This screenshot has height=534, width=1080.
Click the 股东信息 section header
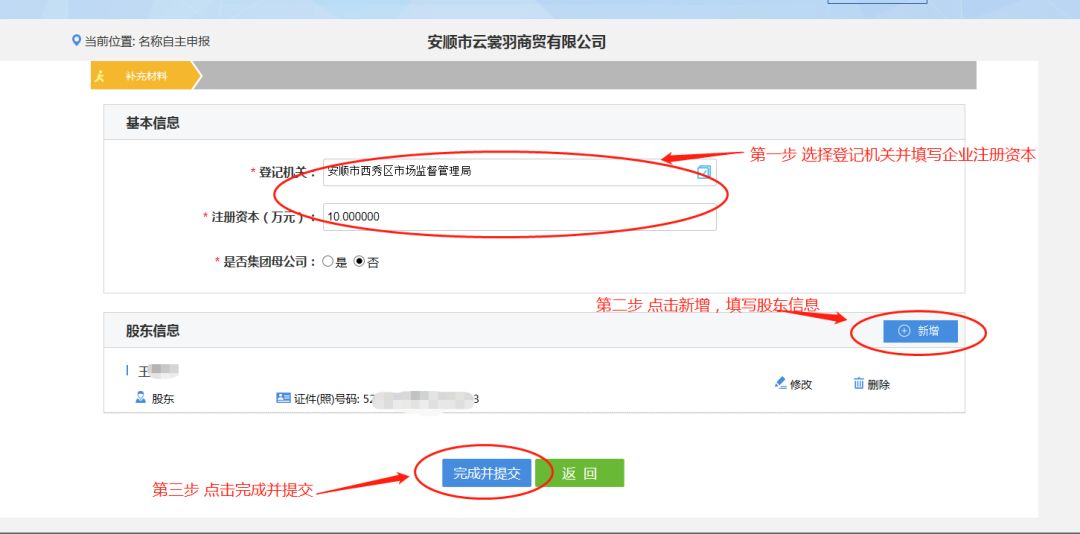(x=152, y=331)
